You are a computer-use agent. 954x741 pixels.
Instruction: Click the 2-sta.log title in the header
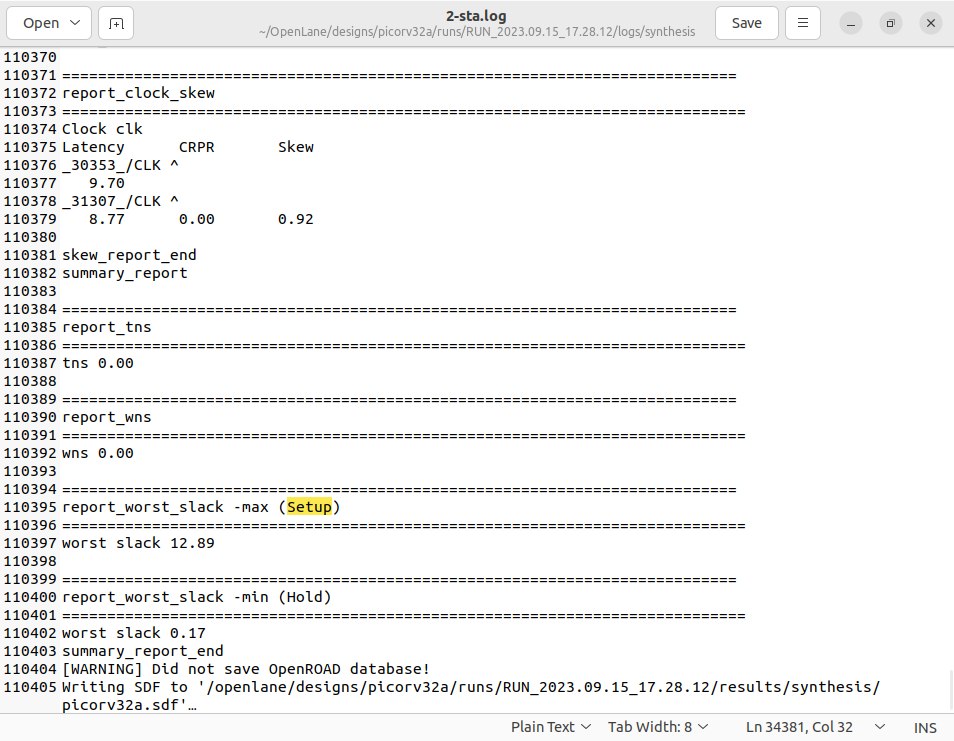477,15
